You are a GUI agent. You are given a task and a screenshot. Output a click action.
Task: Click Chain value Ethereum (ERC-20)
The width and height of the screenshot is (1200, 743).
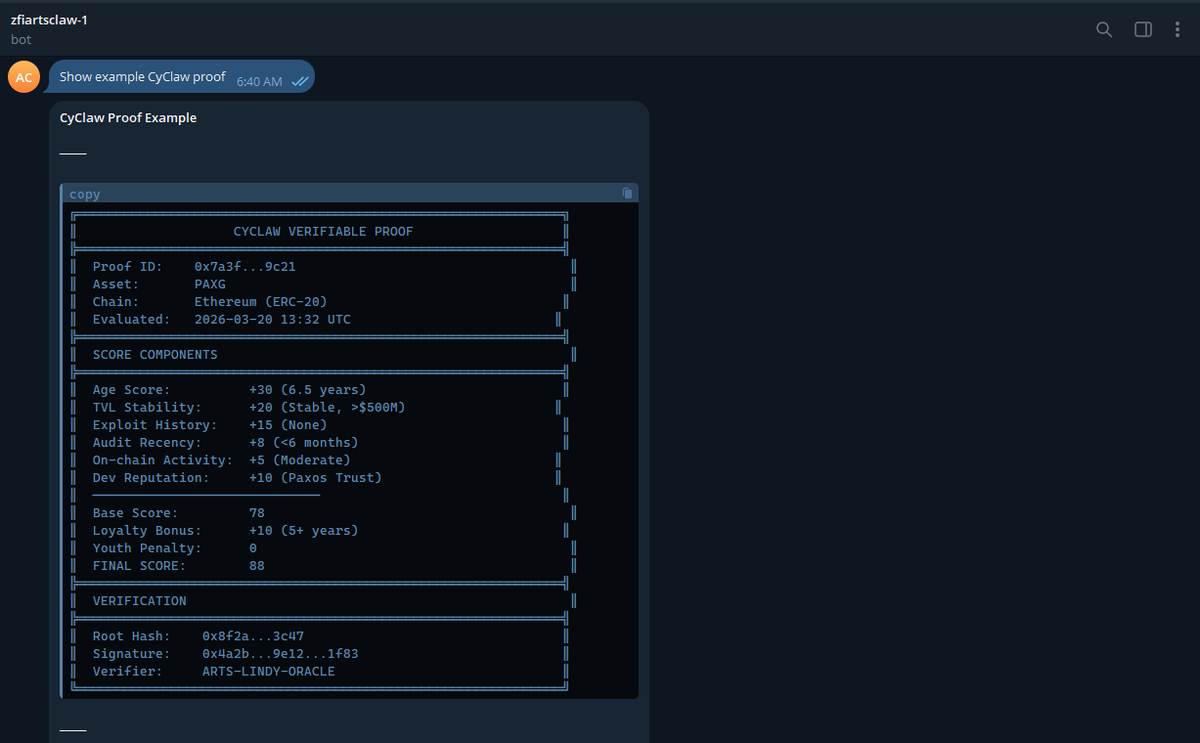tap(260, 302)
